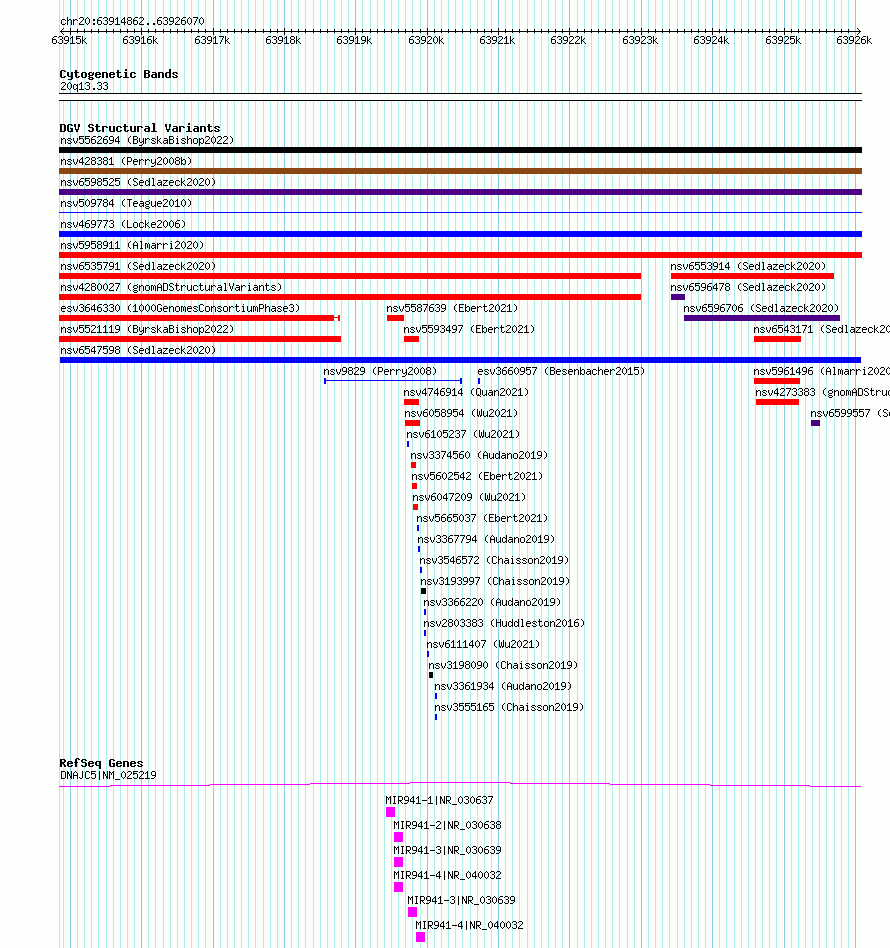Screen dimensions: 890x948
Task: Select the nsv3366220 (Audano2019) label
Action: coord(492,602)
